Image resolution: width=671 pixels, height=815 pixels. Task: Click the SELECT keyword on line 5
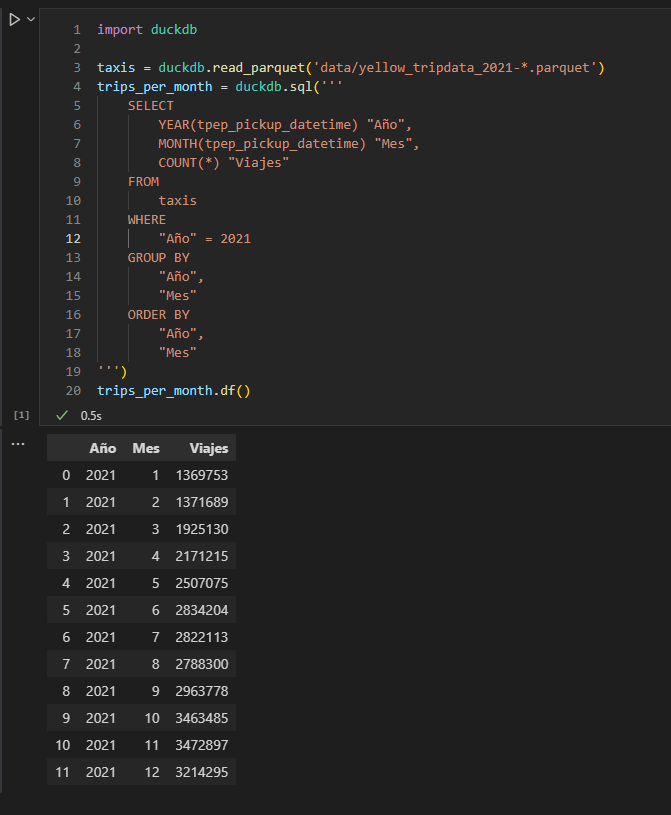point(151,105)
